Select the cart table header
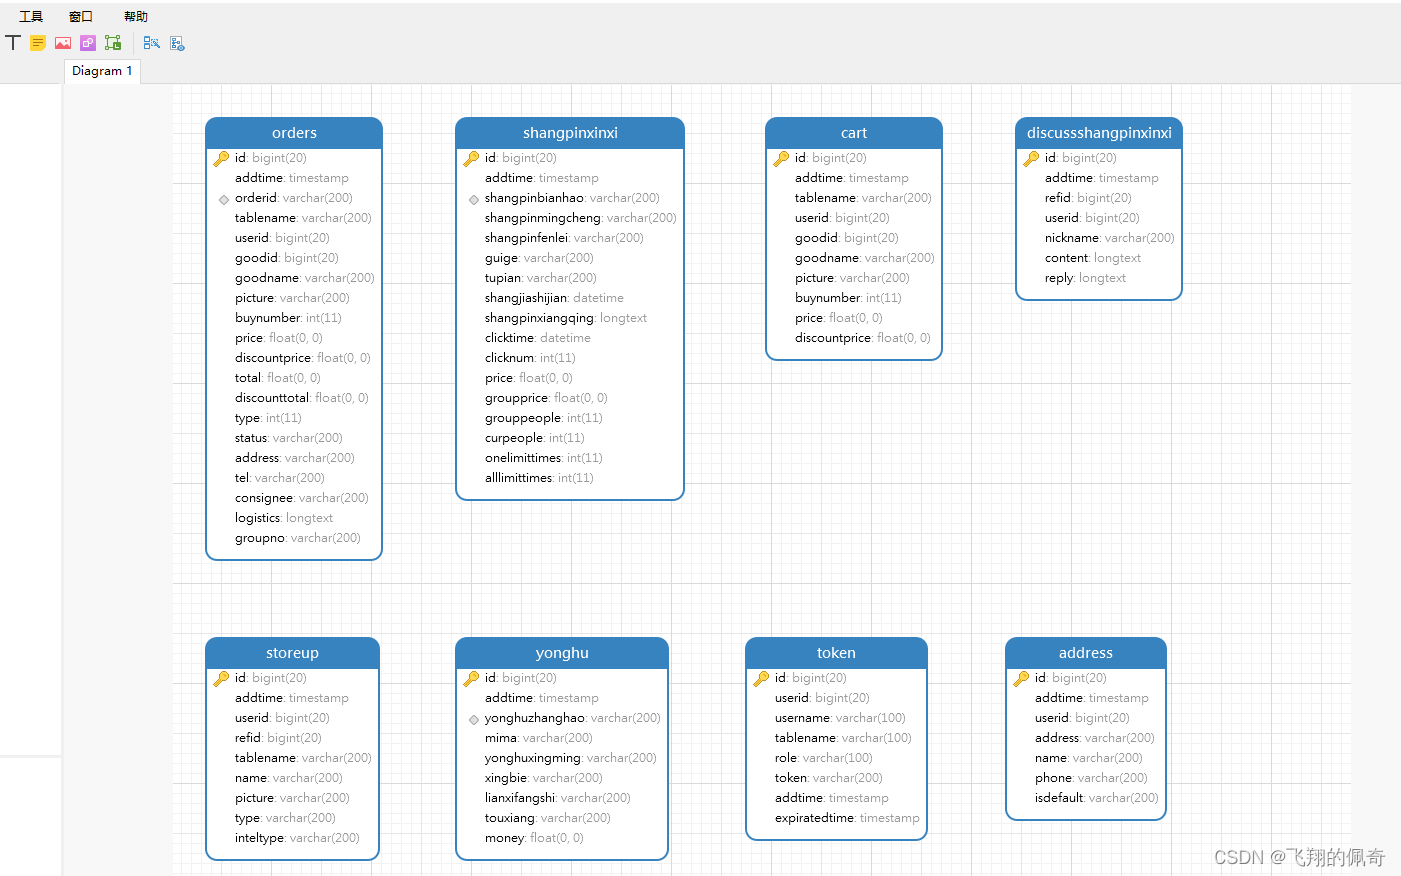The height and width of the screenshot is (876, 1401). tap(854, 133)
